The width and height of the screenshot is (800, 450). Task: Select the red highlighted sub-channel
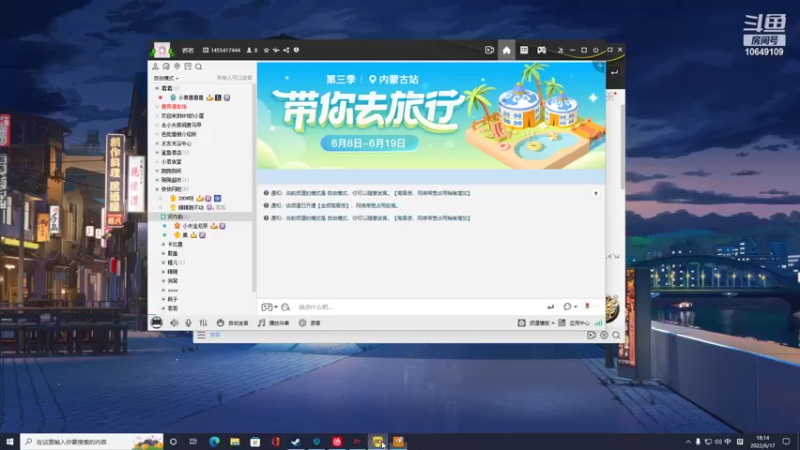(x=173, y=107)
